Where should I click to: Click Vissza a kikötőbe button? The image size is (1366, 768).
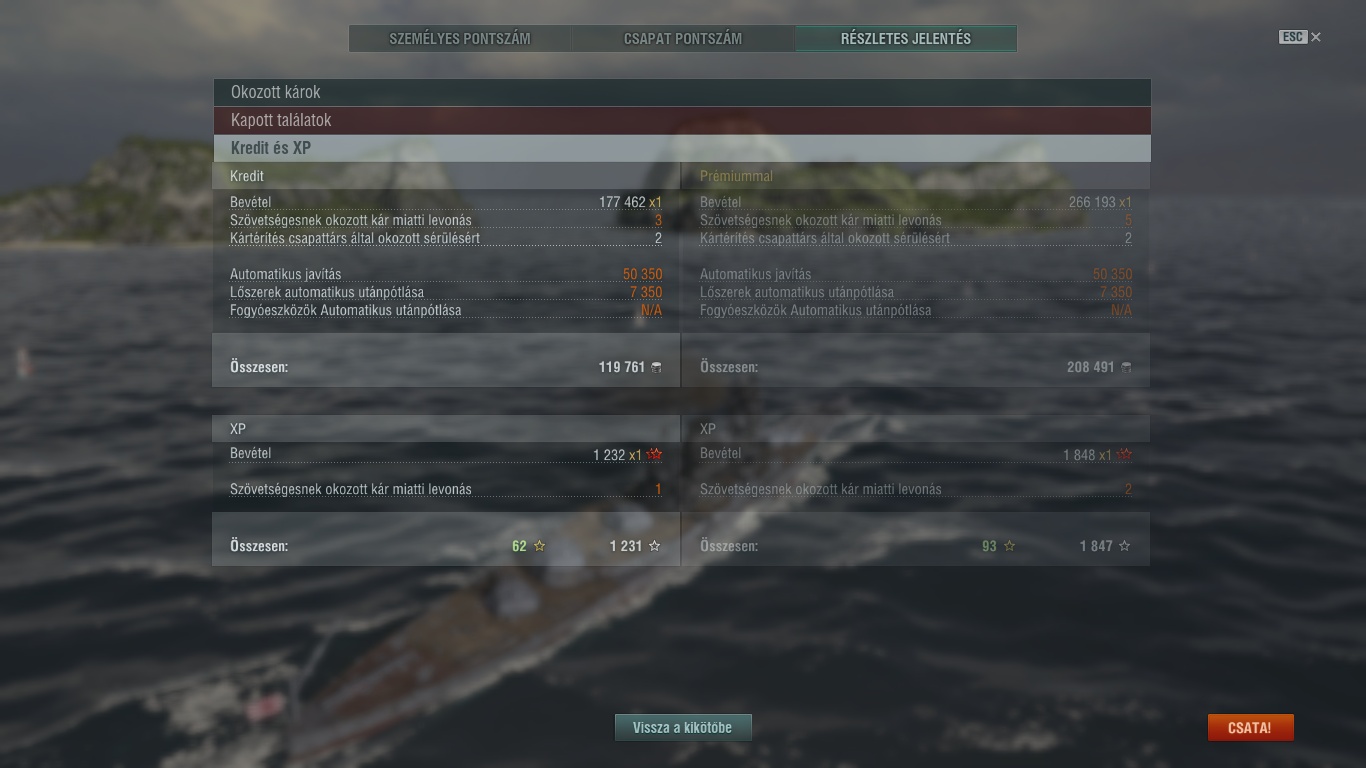(x=683, y=728)
